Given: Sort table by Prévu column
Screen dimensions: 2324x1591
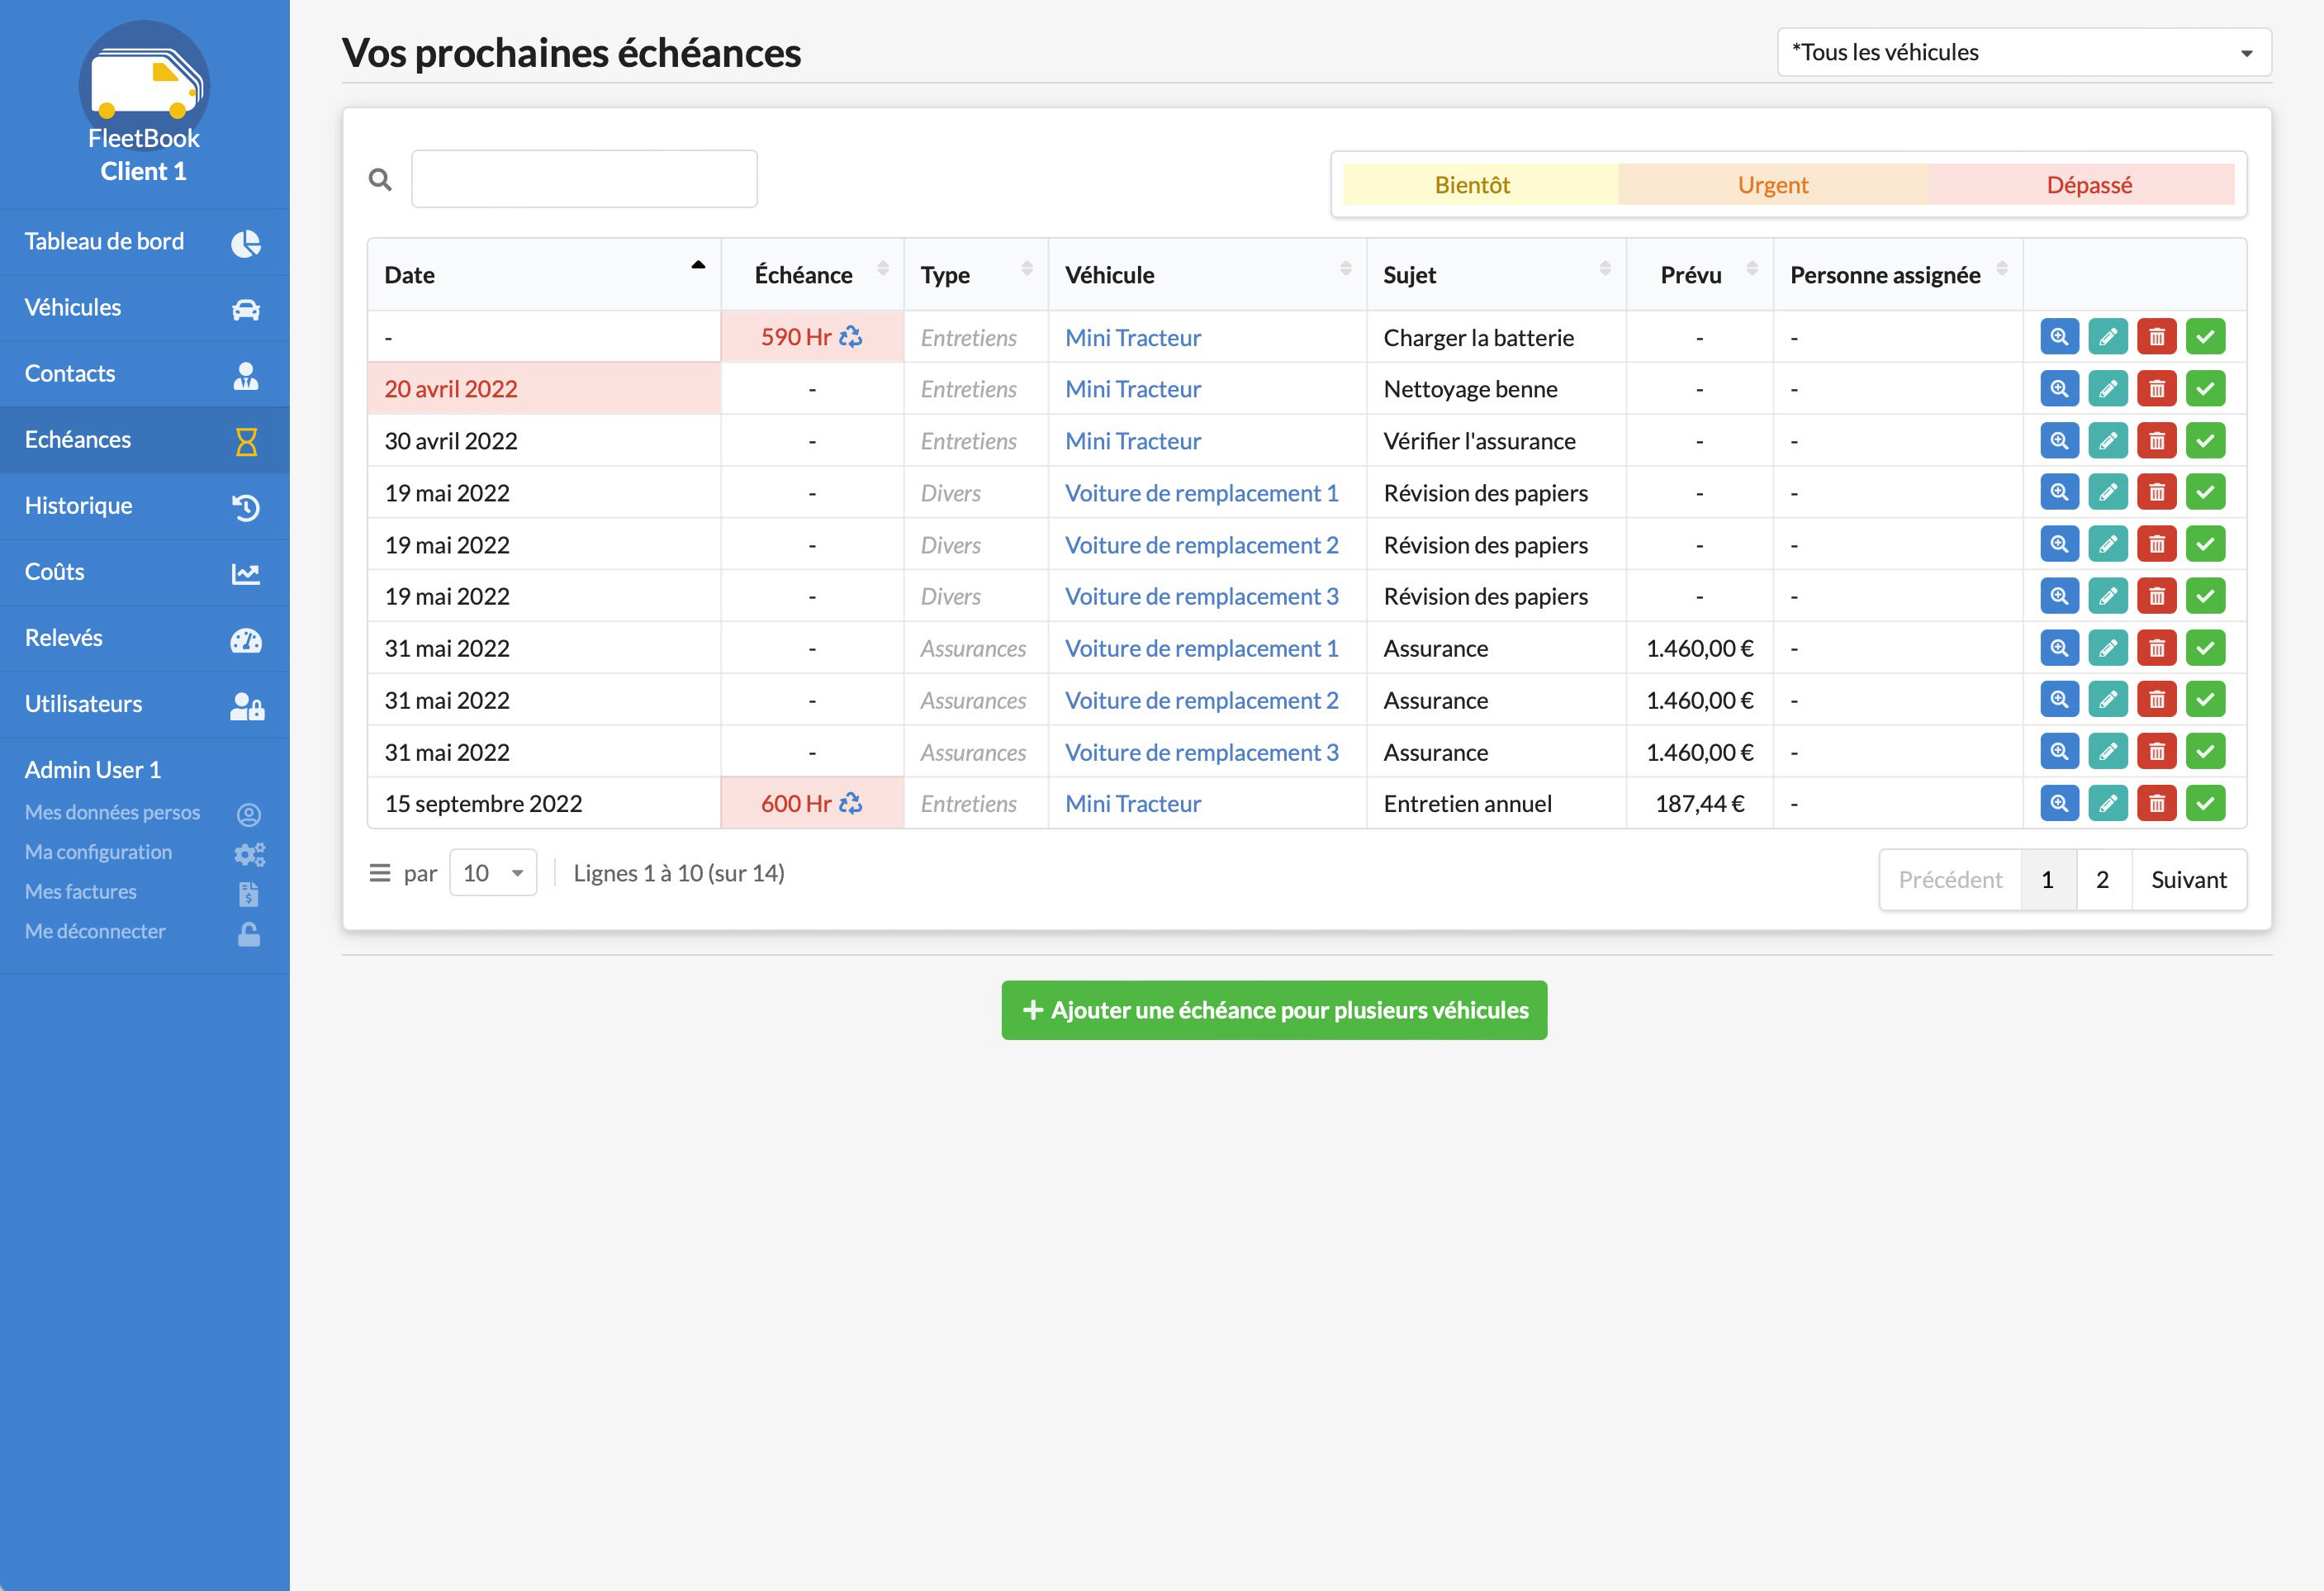Looking at the screenshot, I should click(1700, 275).
